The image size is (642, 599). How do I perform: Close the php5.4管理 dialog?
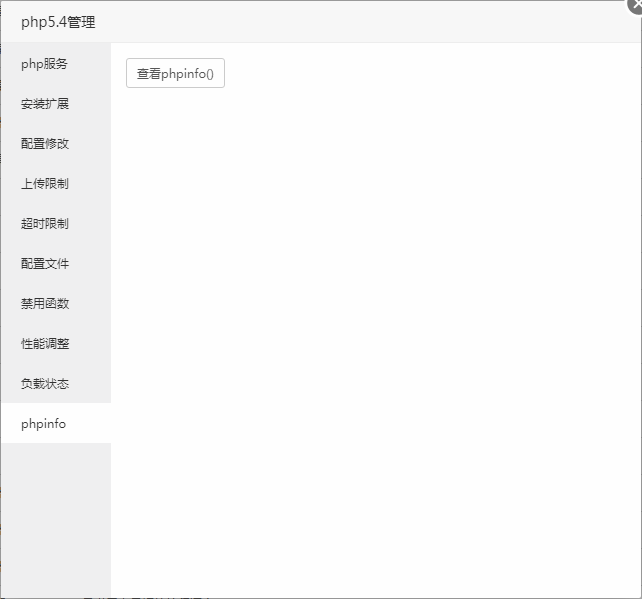click(x=635, y=5)
